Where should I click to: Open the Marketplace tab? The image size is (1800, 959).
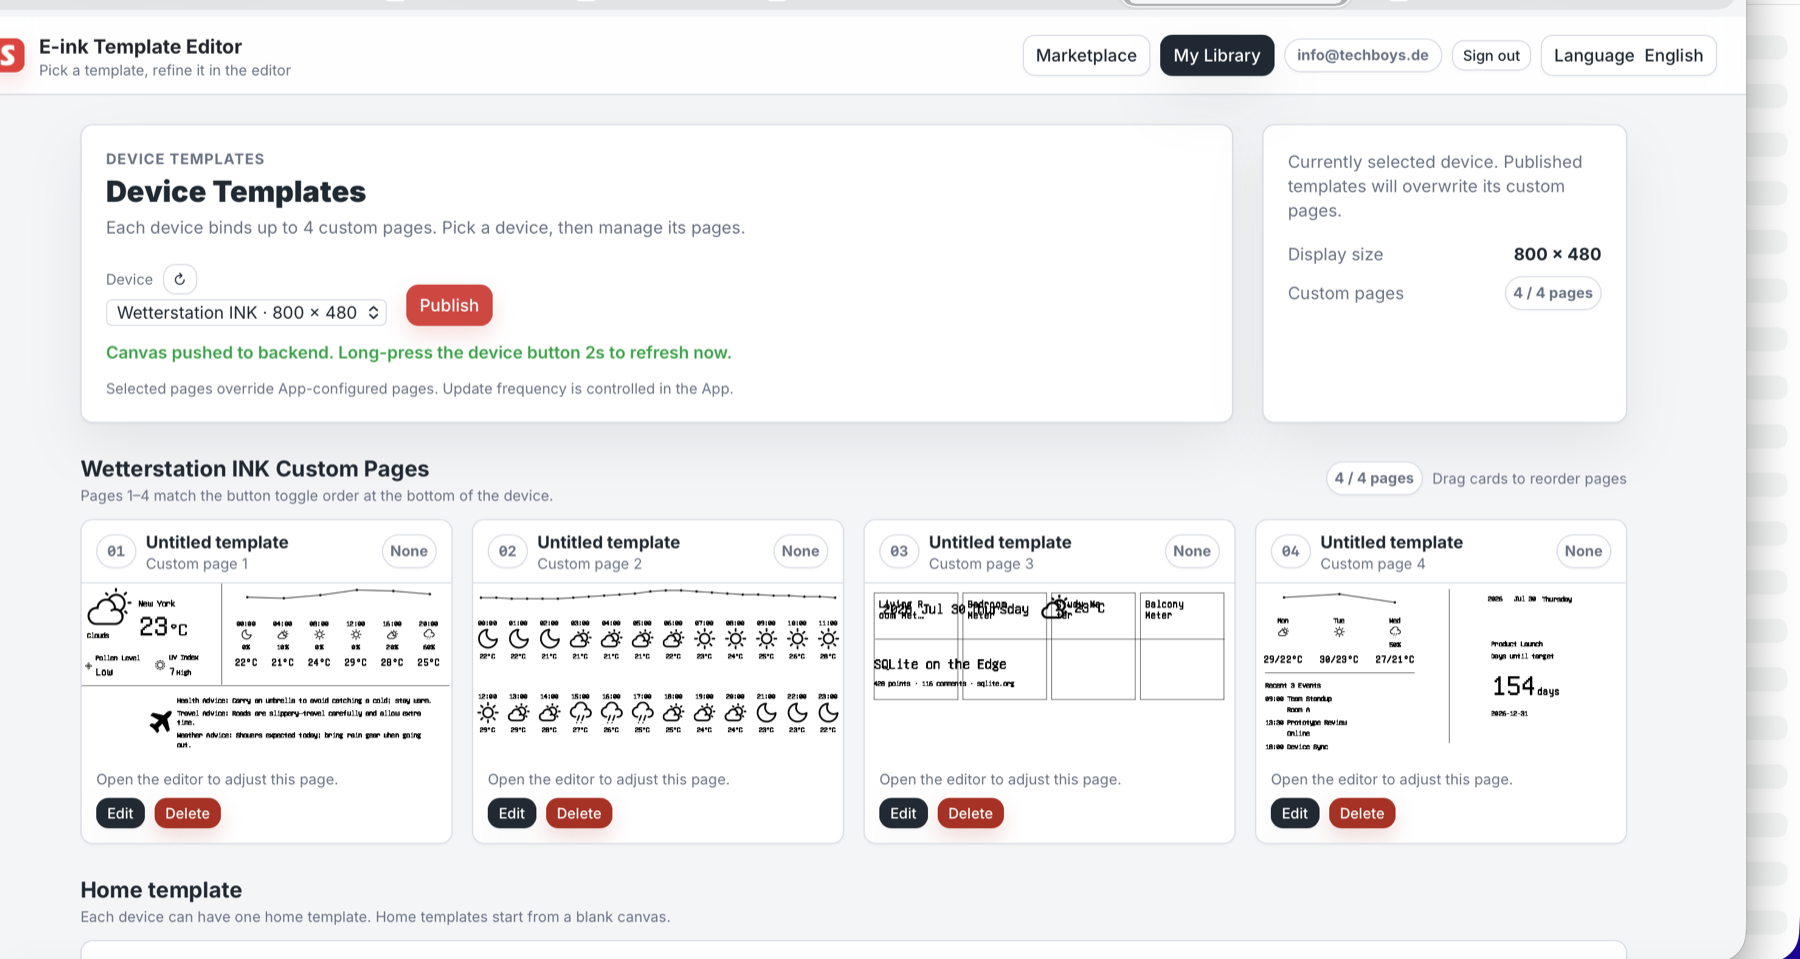1086,55
